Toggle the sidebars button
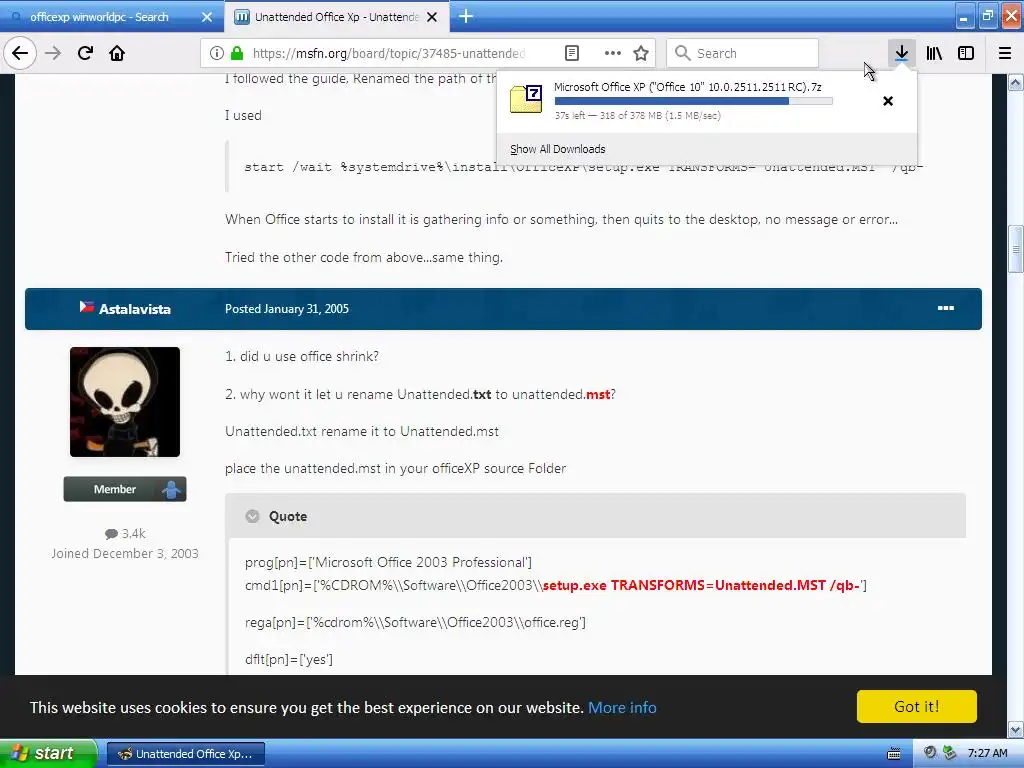The image size is (1024, 768). (966, 54)
